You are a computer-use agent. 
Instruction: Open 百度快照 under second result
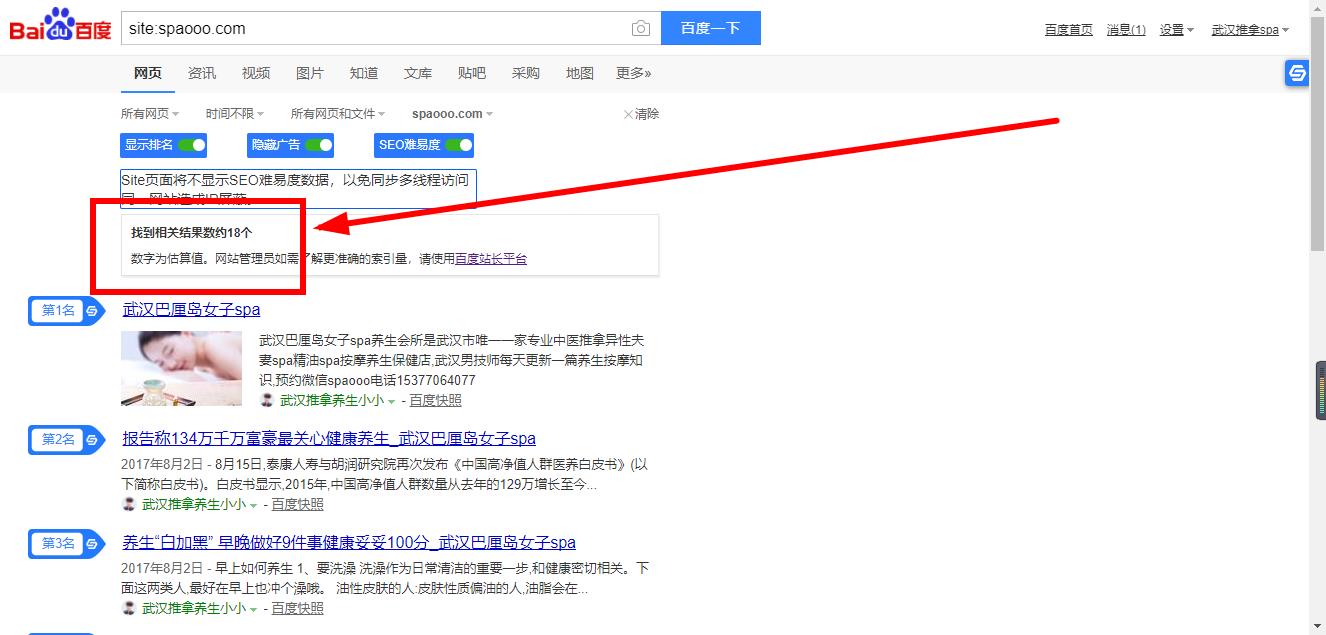point(298,504)
